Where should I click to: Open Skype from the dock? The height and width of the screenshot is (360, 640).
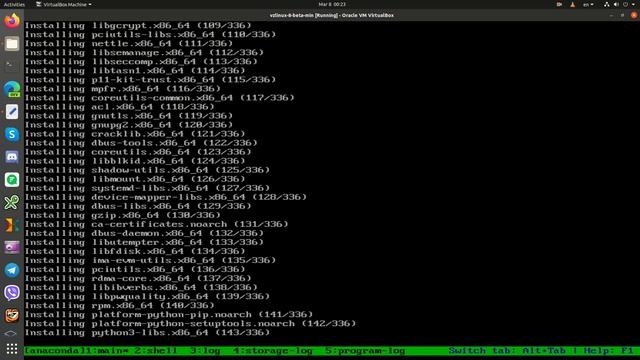coord(12,134)
